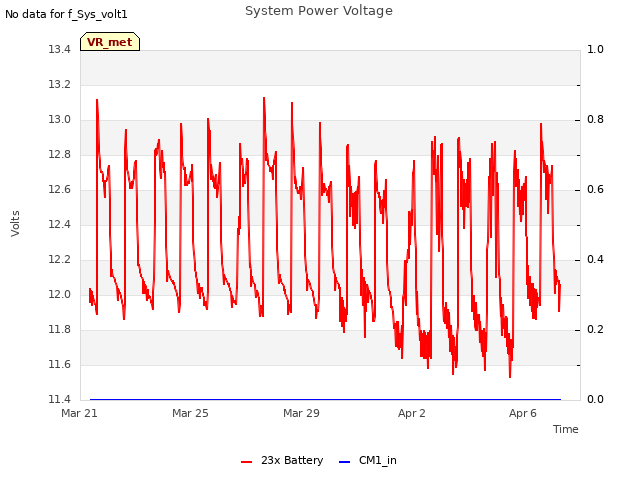This screenshot has height=480, width=640.
Task: Click the Mar 21 x-axis tick label
Action: pyautogui.click(x=79, y=413)
